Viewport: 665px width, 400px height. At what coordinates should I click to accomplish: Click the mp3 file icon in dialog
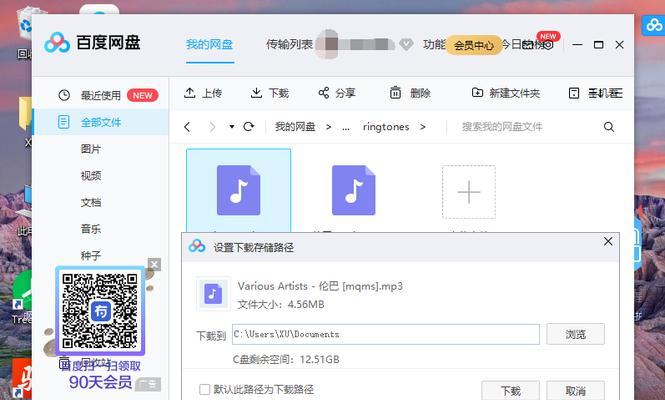pyautogui.click(x=213, y=294)
